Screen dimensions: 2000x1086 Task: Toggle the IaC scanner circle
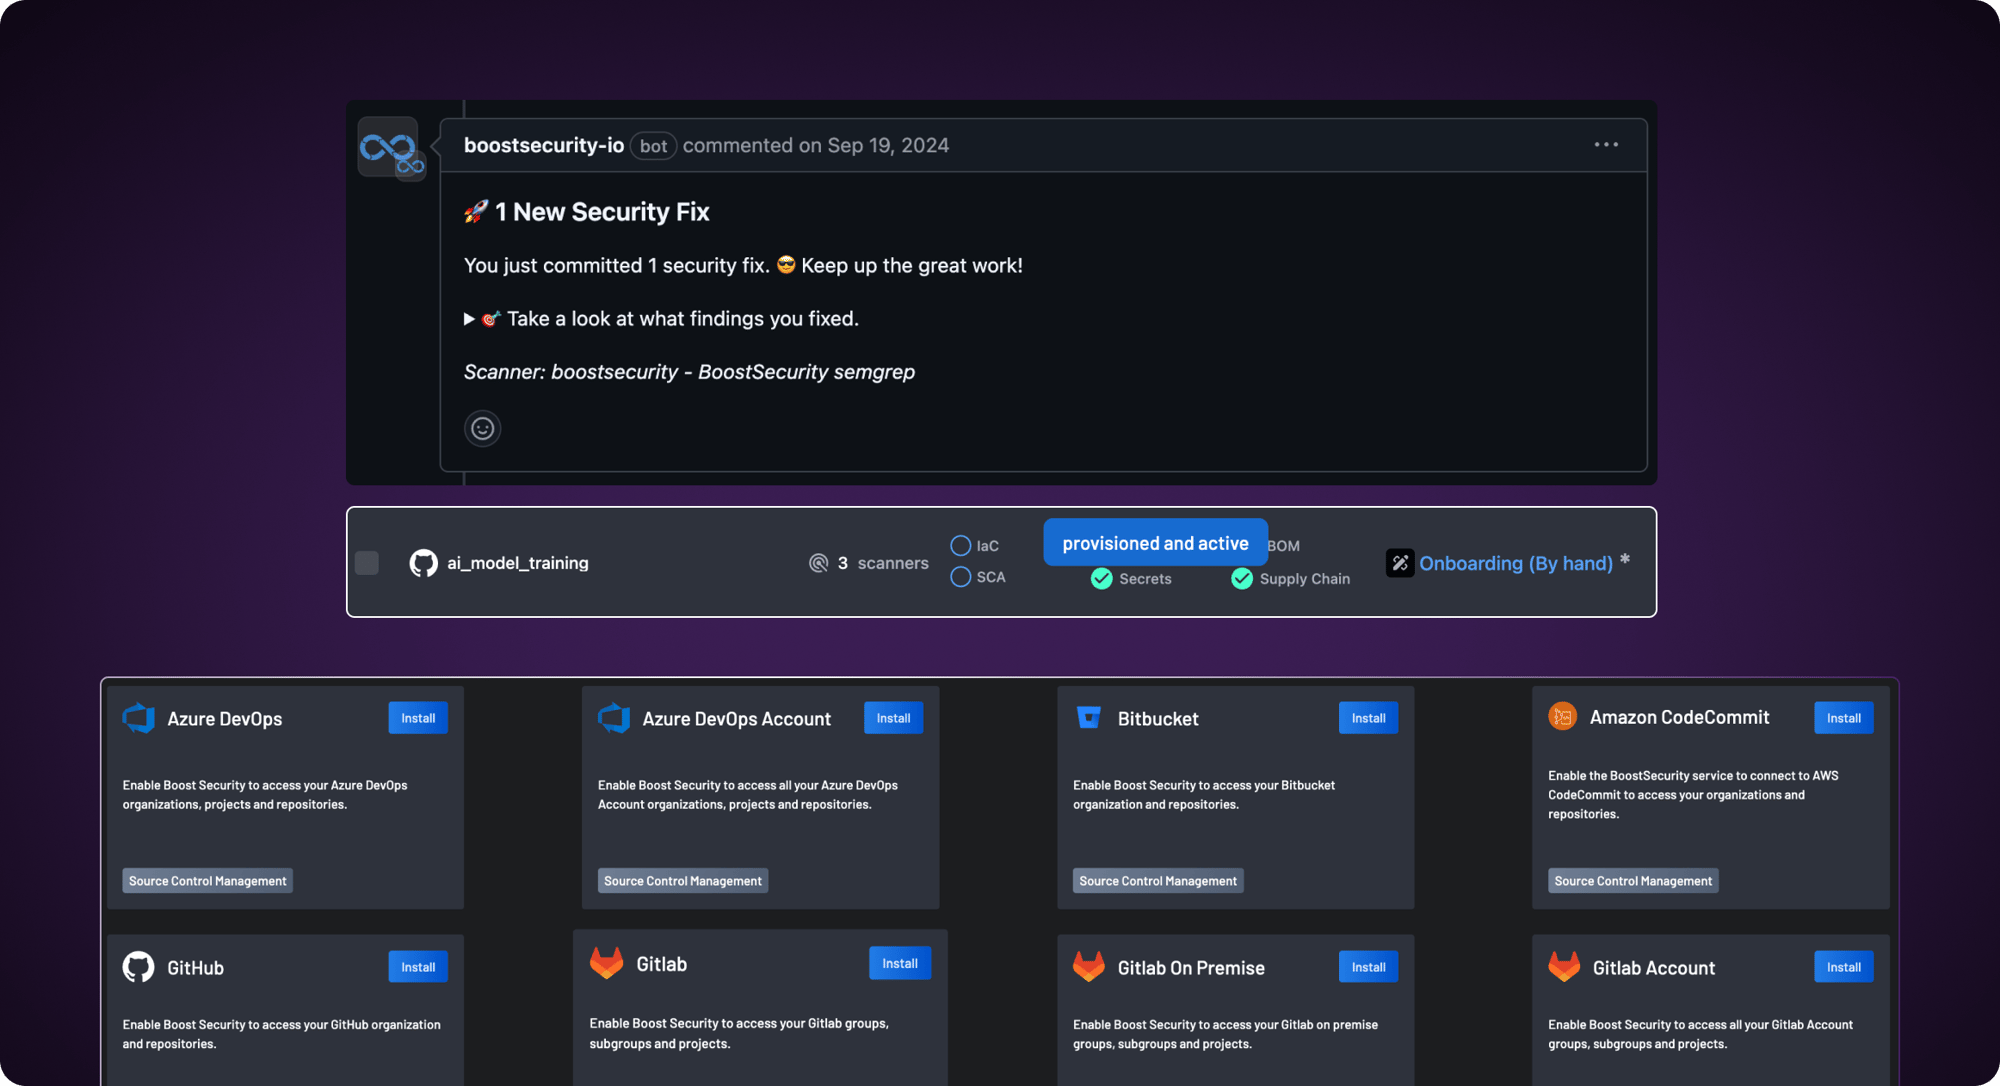[961, 545]
